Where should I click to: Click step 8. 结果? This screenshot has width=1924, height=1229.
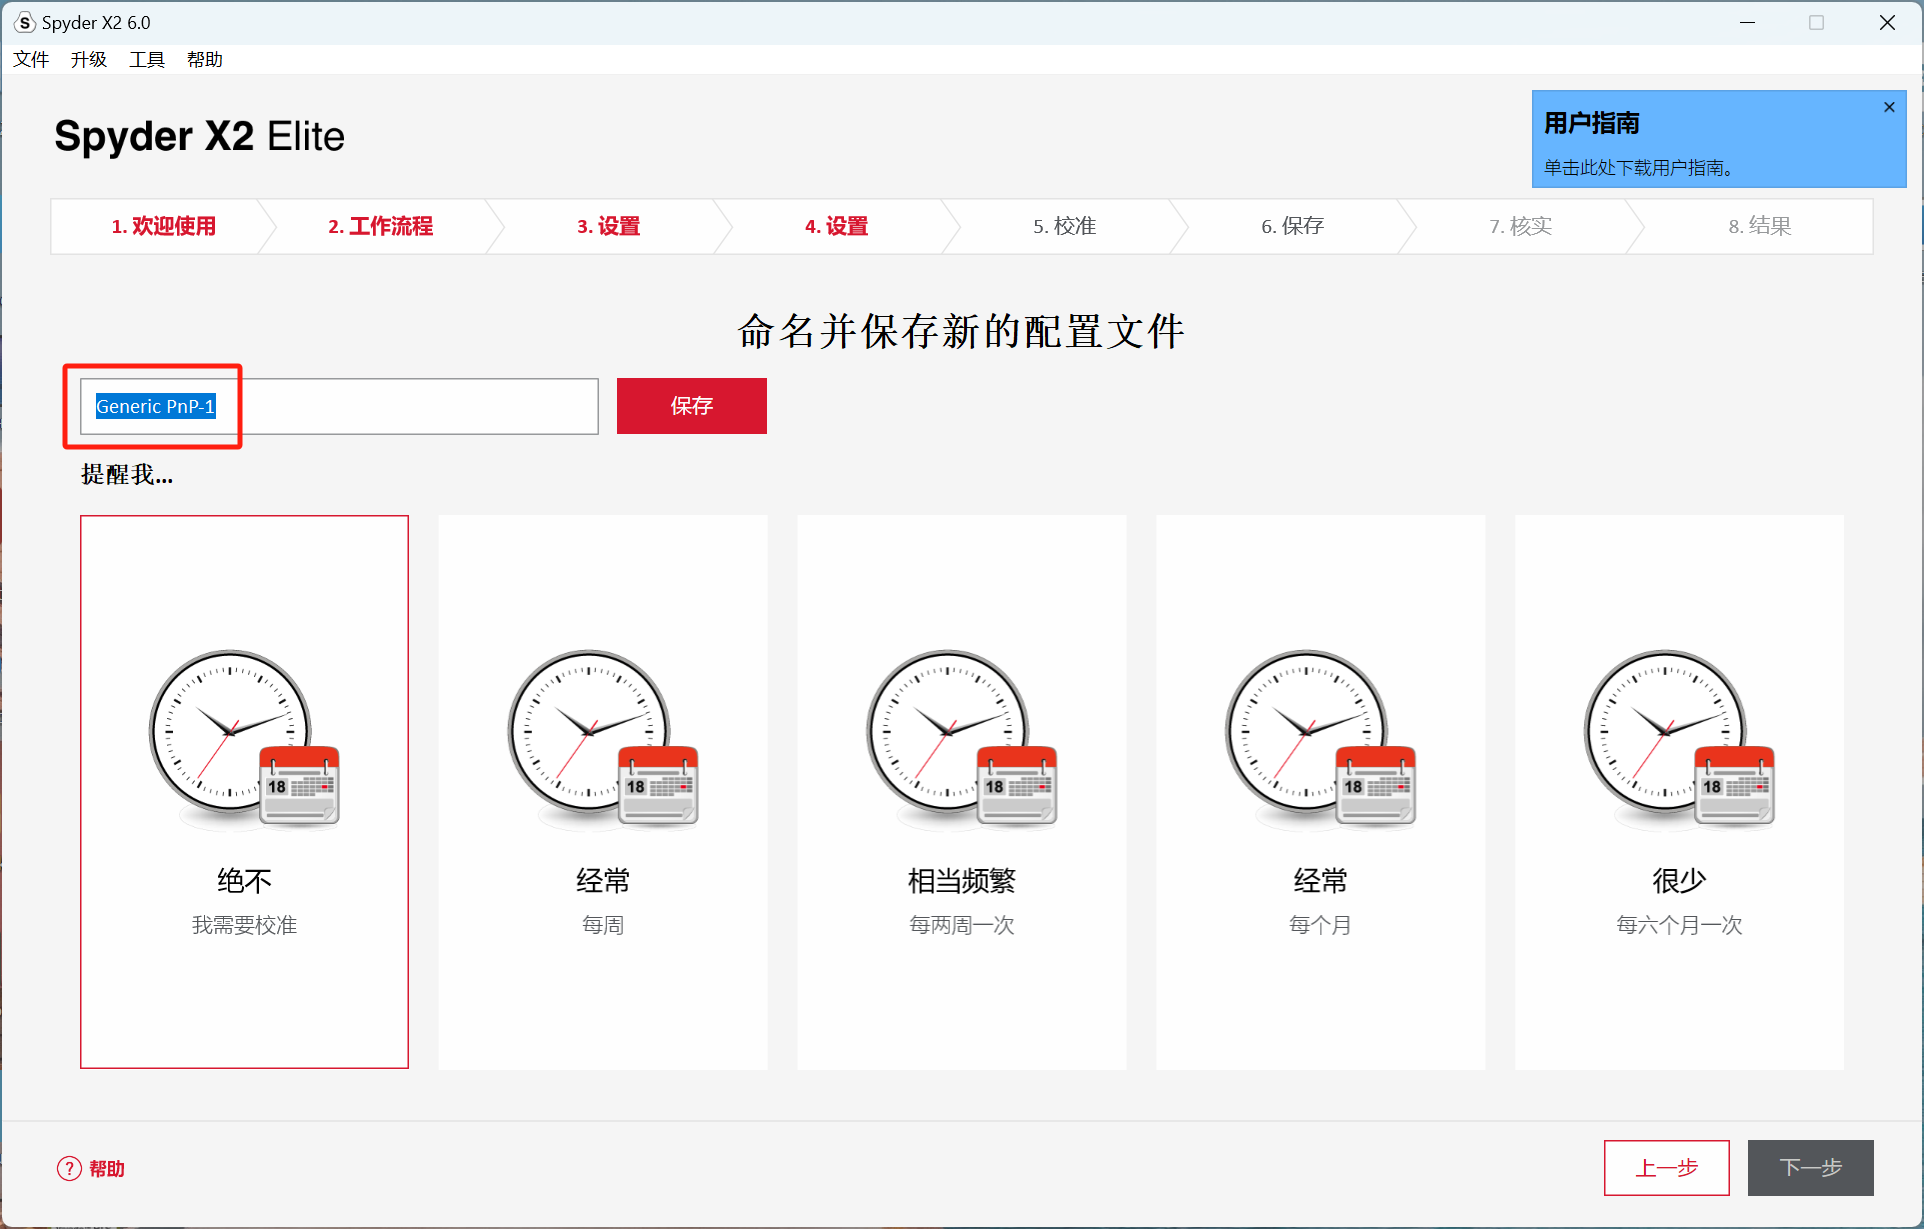[1760, 226]
